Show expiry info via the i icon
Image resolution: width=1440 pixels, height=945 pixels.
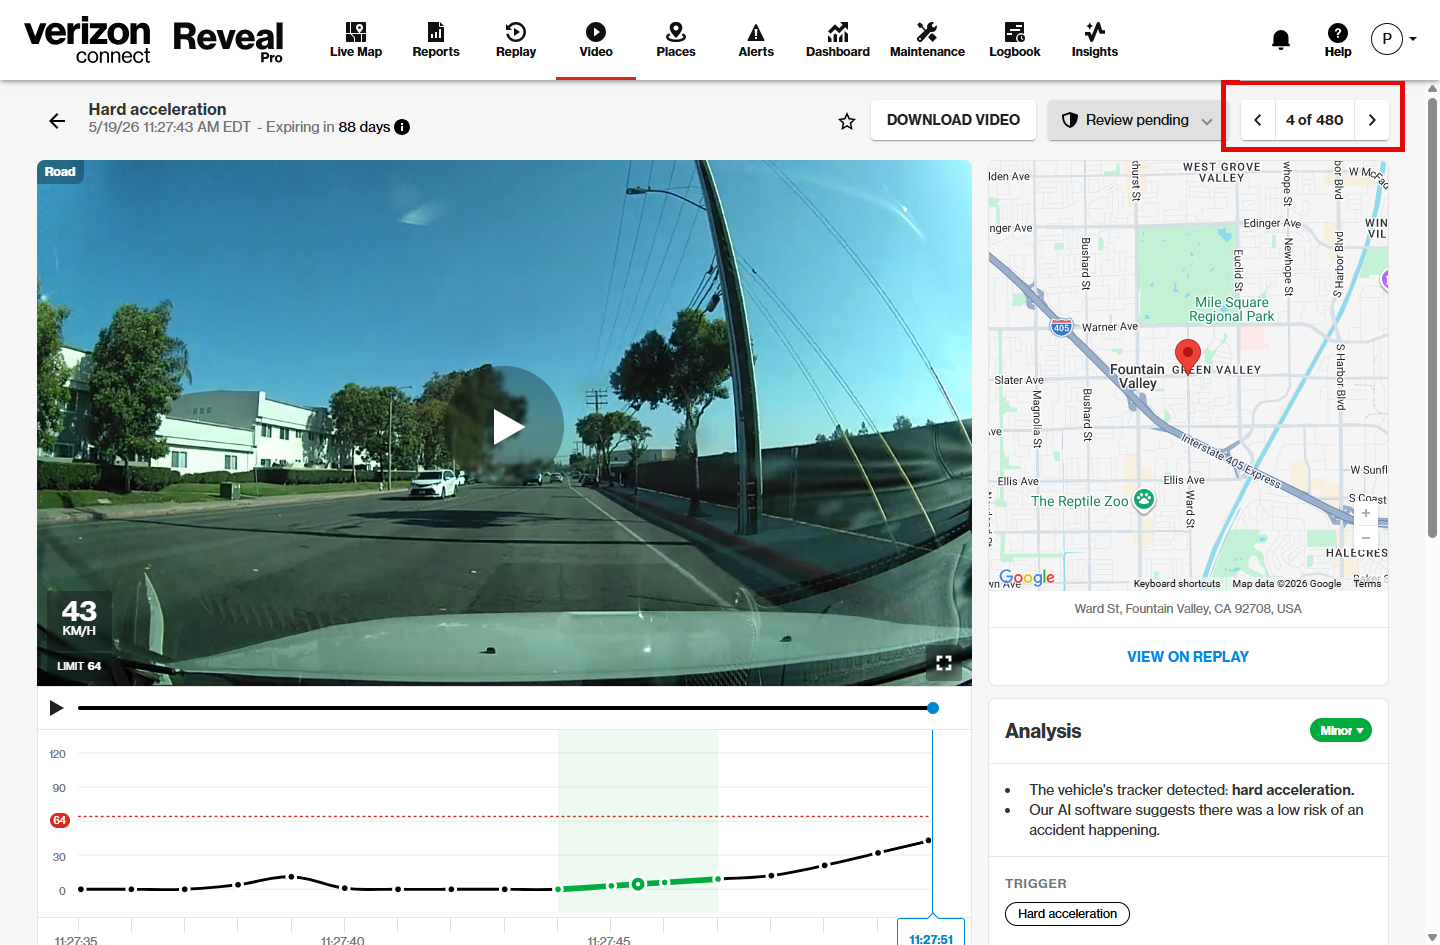[402, 127]
